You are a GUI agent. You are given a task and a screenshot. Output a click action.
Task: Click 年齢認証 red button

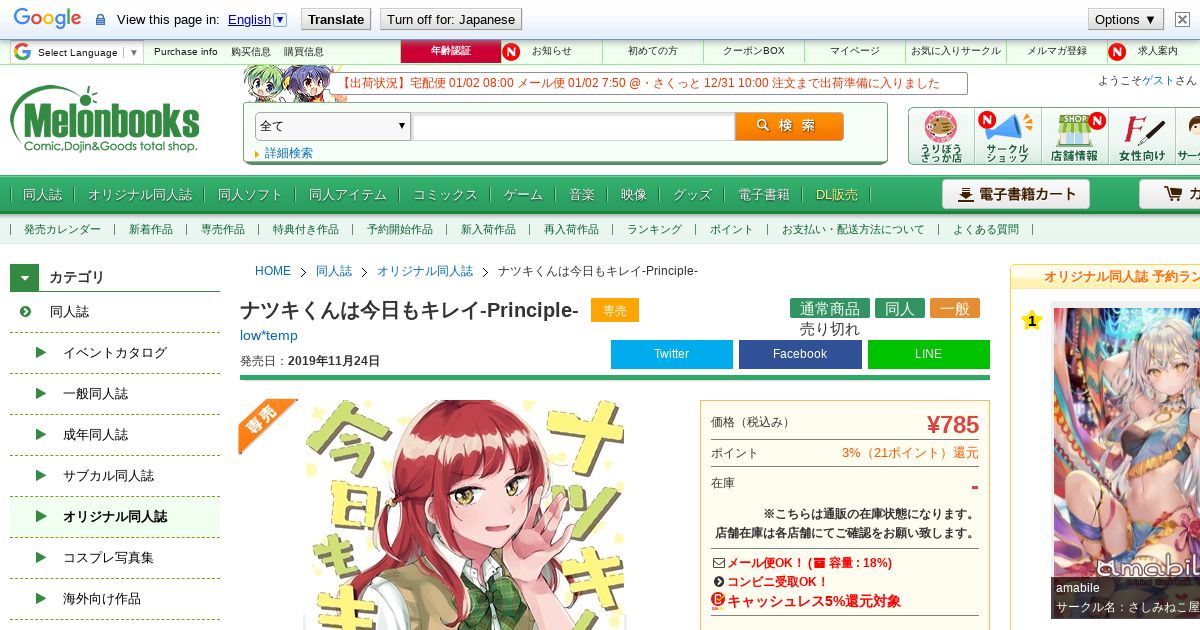450,51
